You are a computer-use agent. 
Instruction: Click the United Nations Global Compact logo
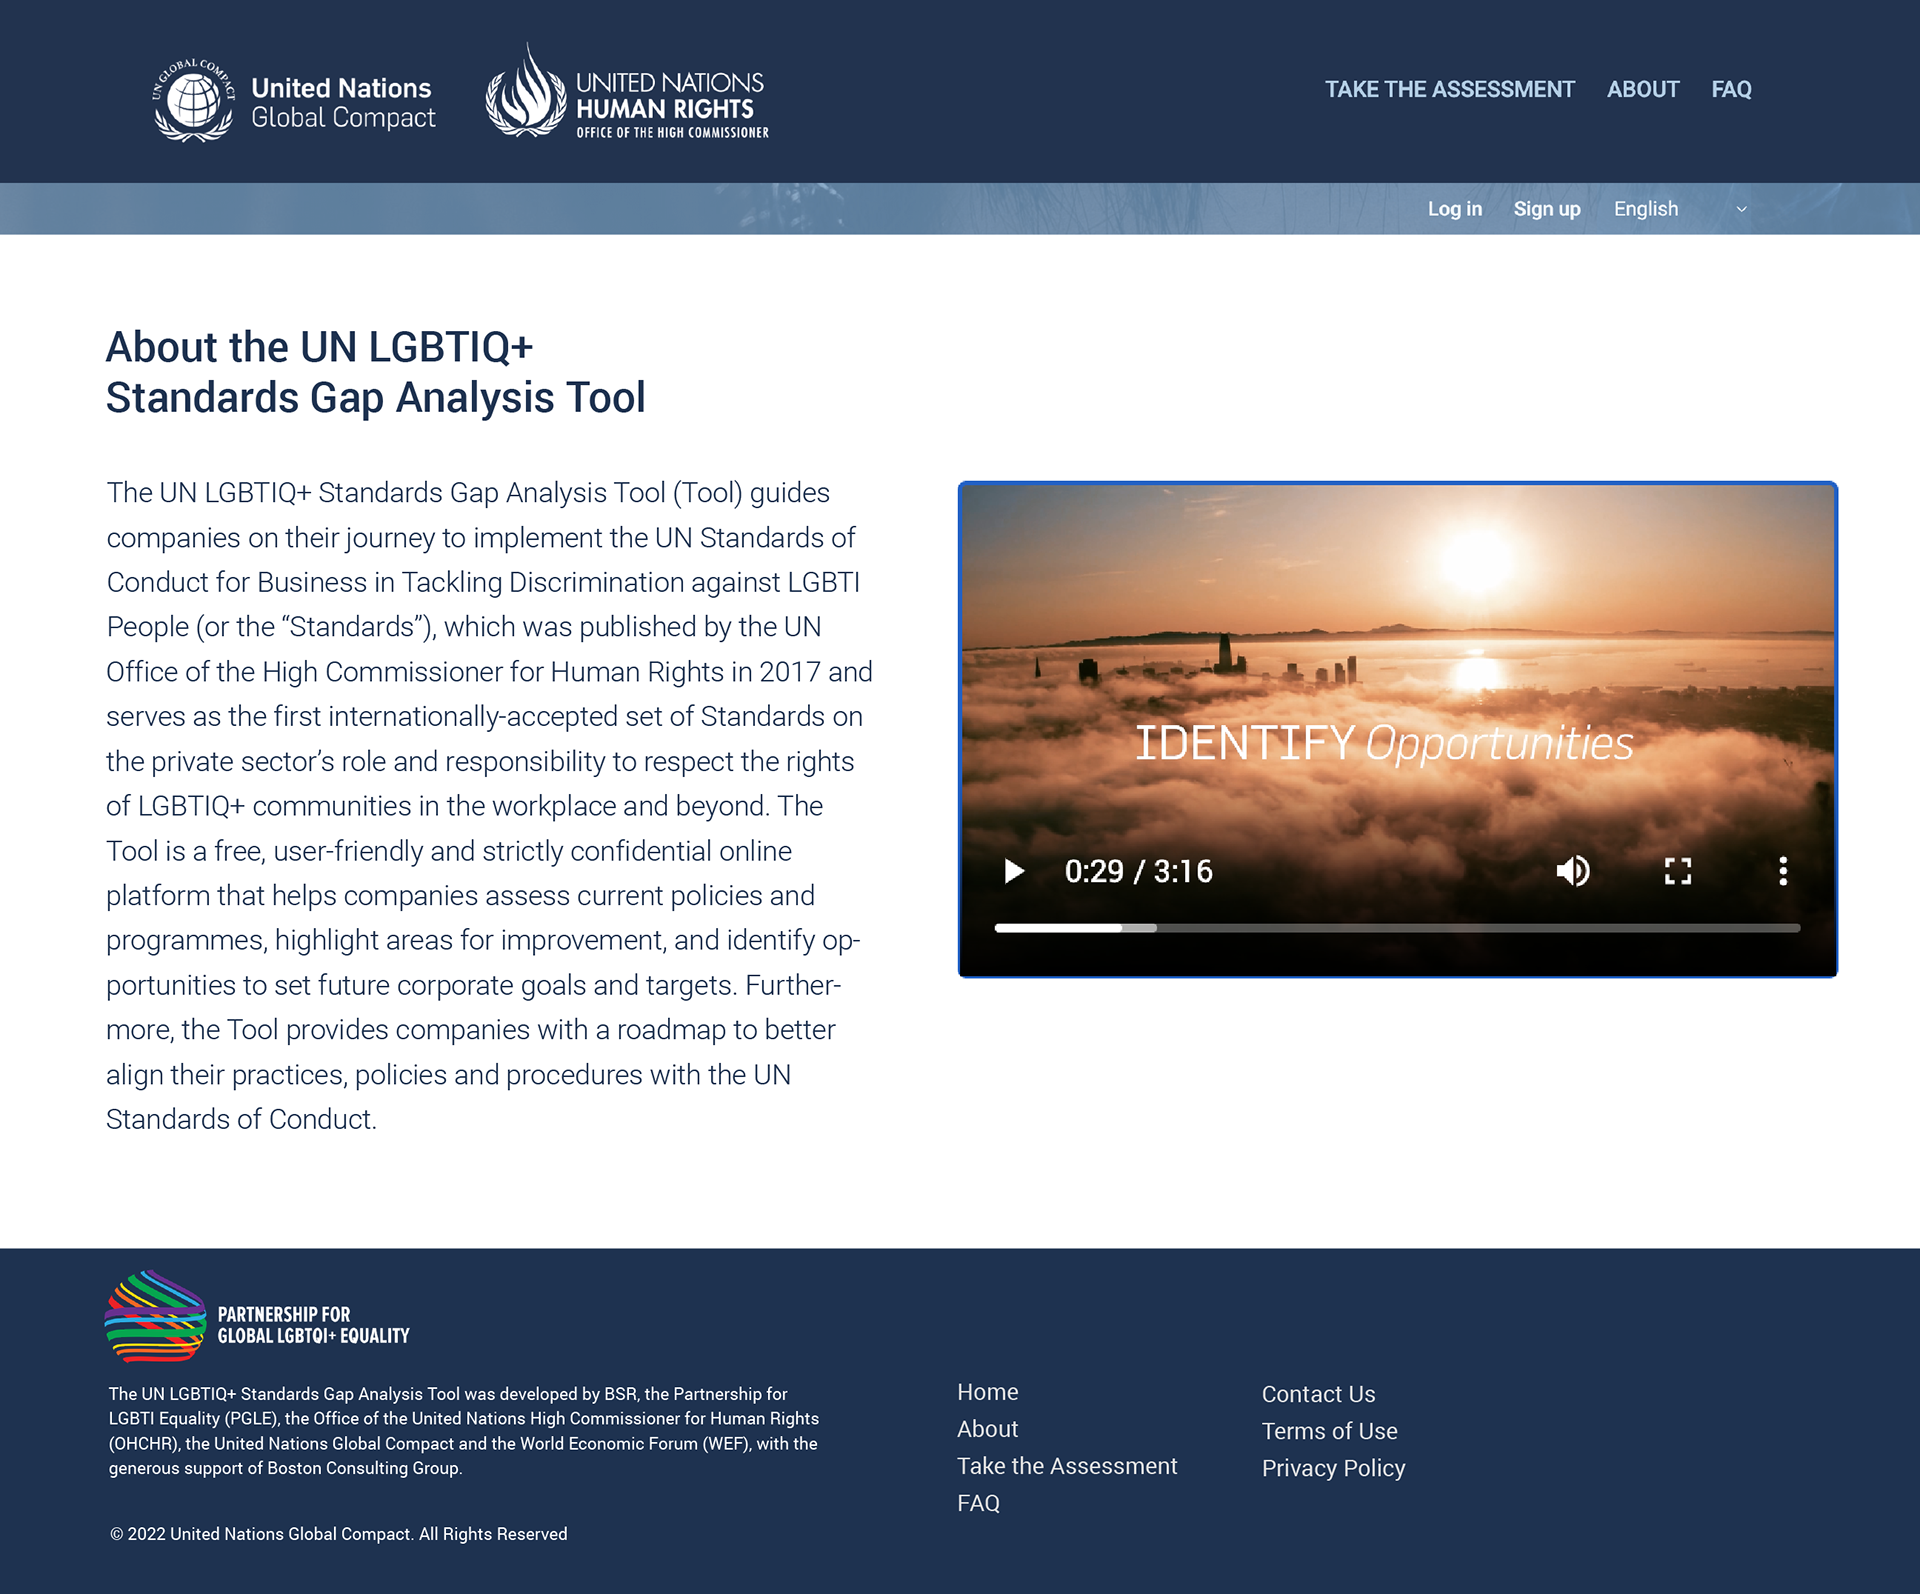[x=293, y=100]
